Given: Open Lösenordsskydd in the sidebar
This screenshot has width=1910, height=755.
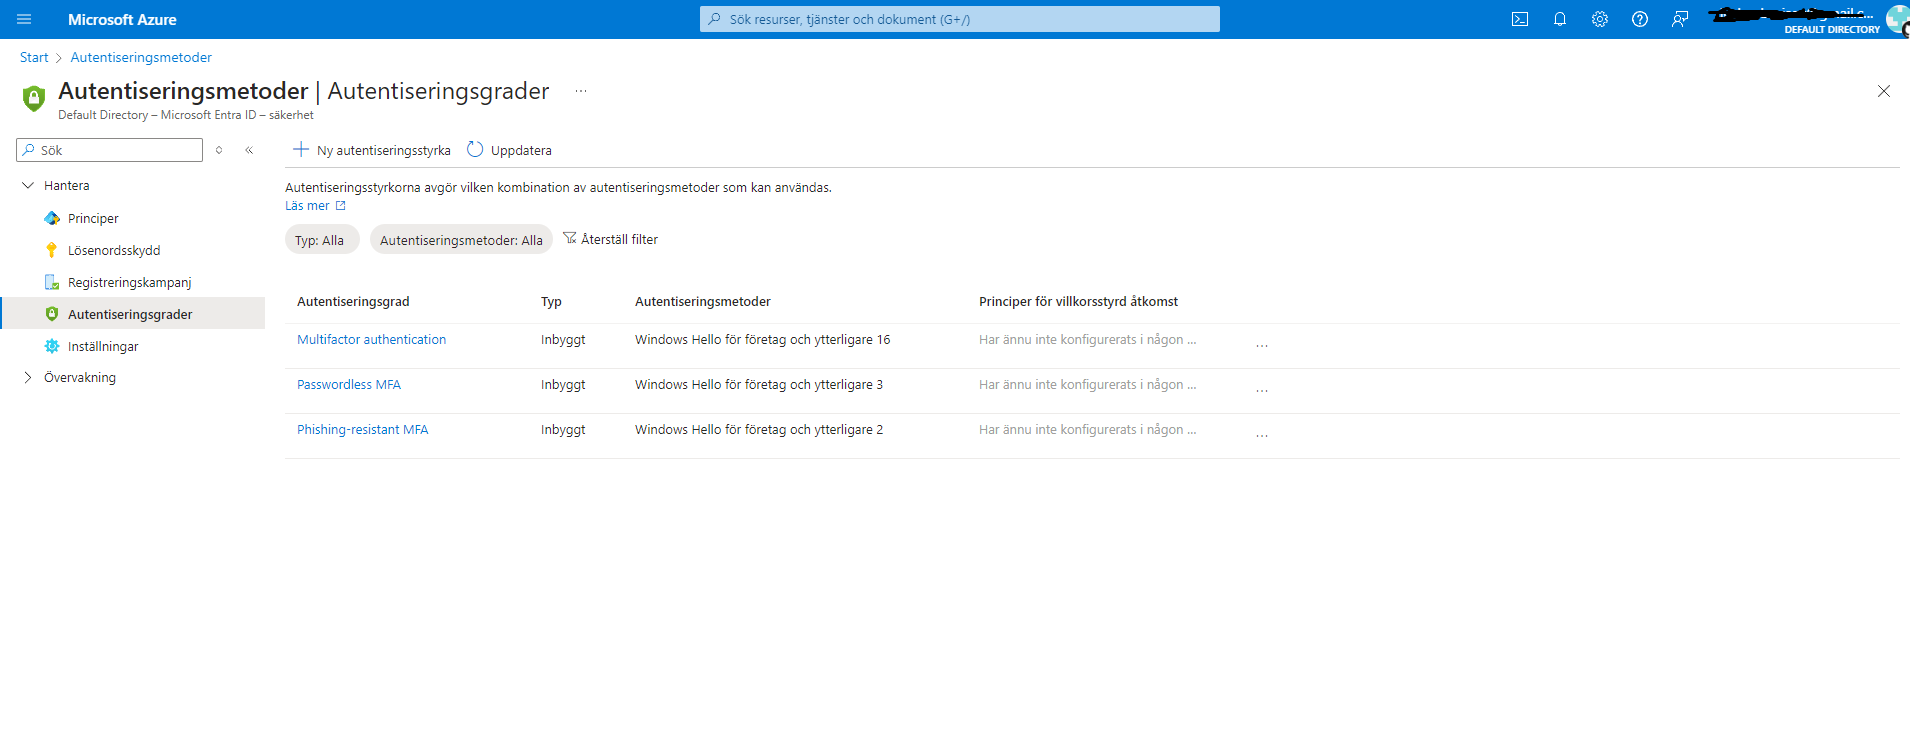Looking at the screenshot, I should (114, 250).
